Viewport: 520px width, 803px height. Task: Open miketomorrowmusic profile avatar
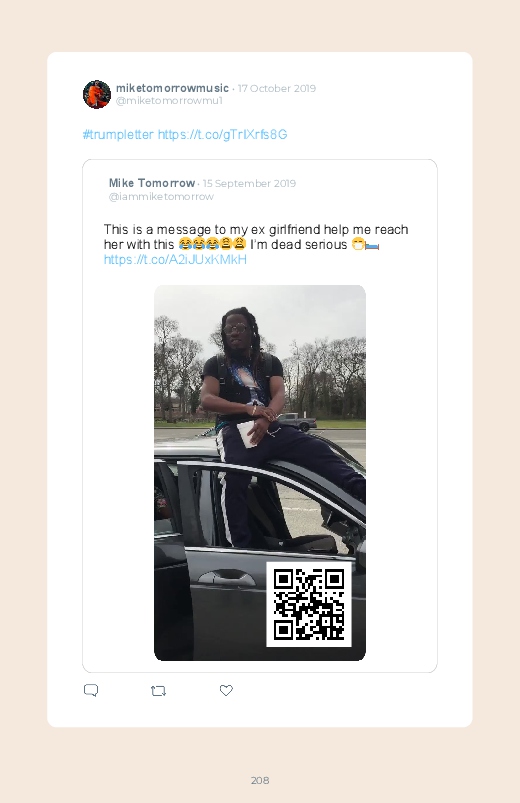click(x=97, y=94)
